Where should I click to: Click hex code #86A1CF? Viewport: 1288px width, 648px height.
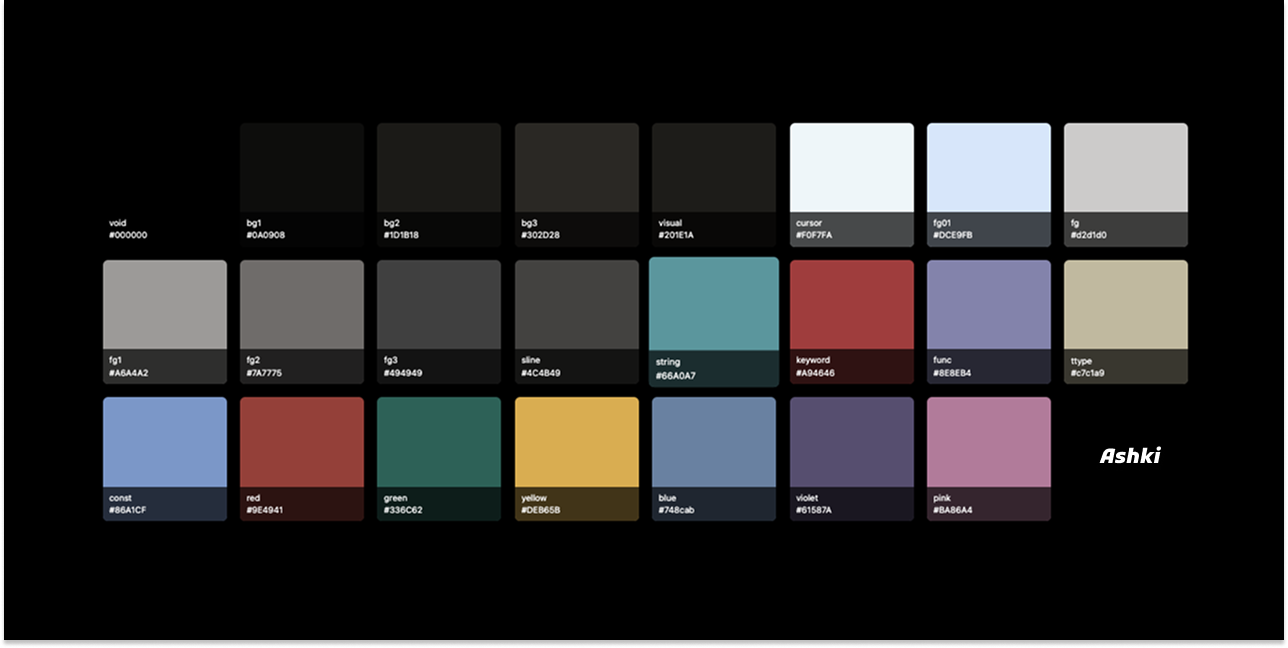[x=128, y=510]
